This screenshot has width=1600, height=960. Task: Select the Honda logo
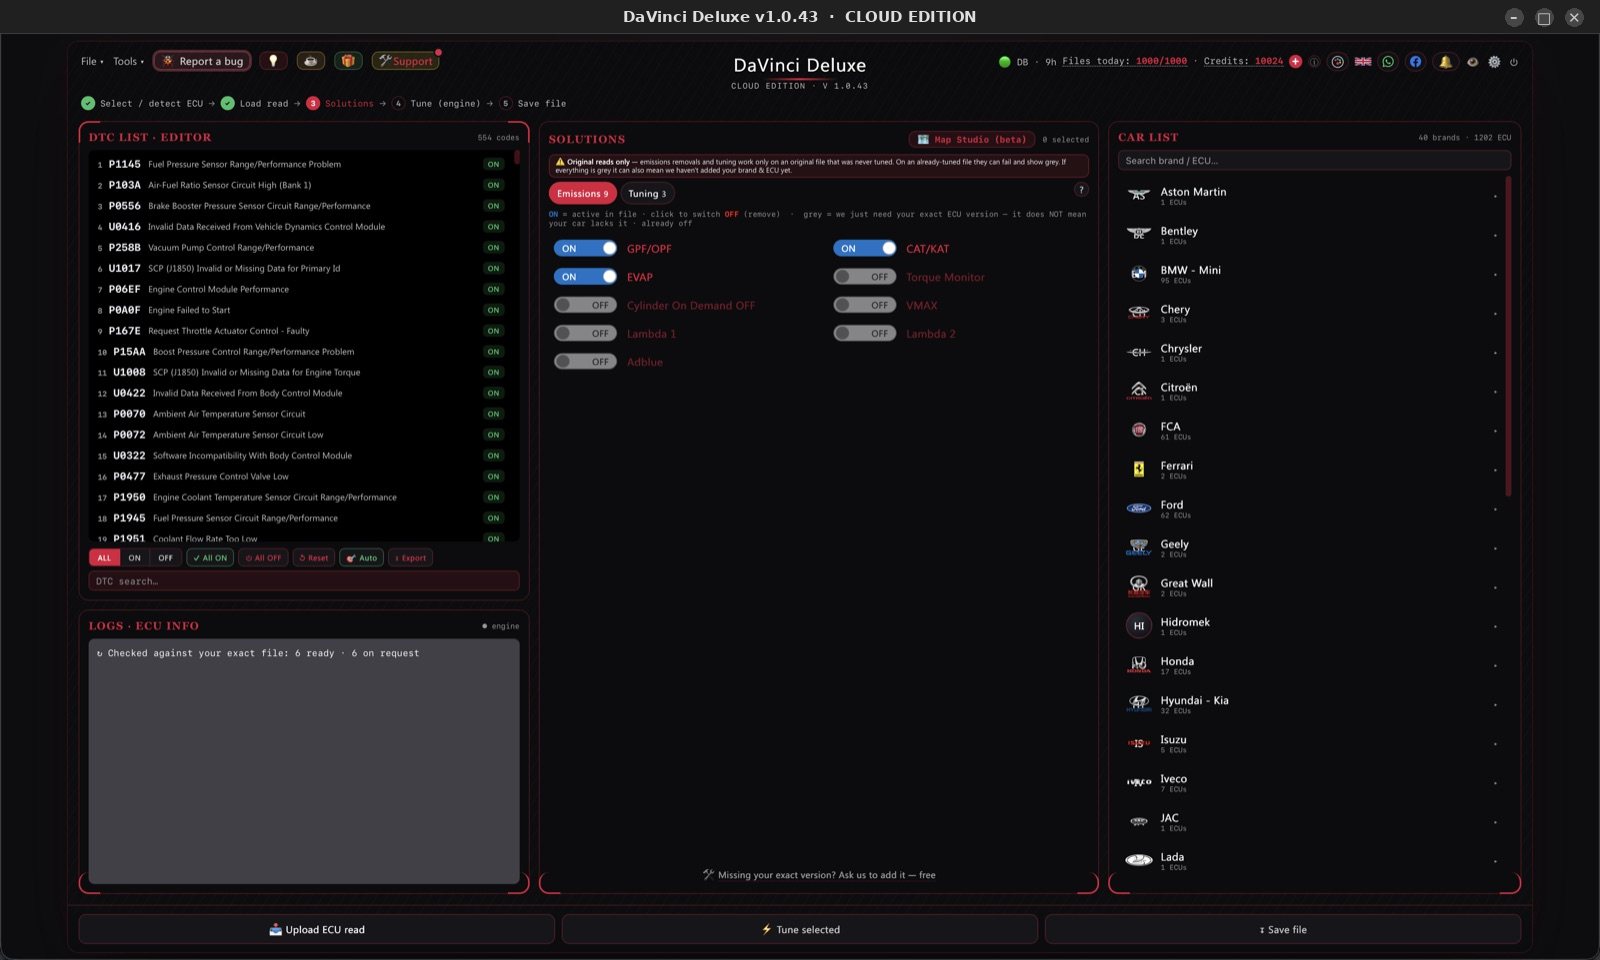[x=1138, y=665]
